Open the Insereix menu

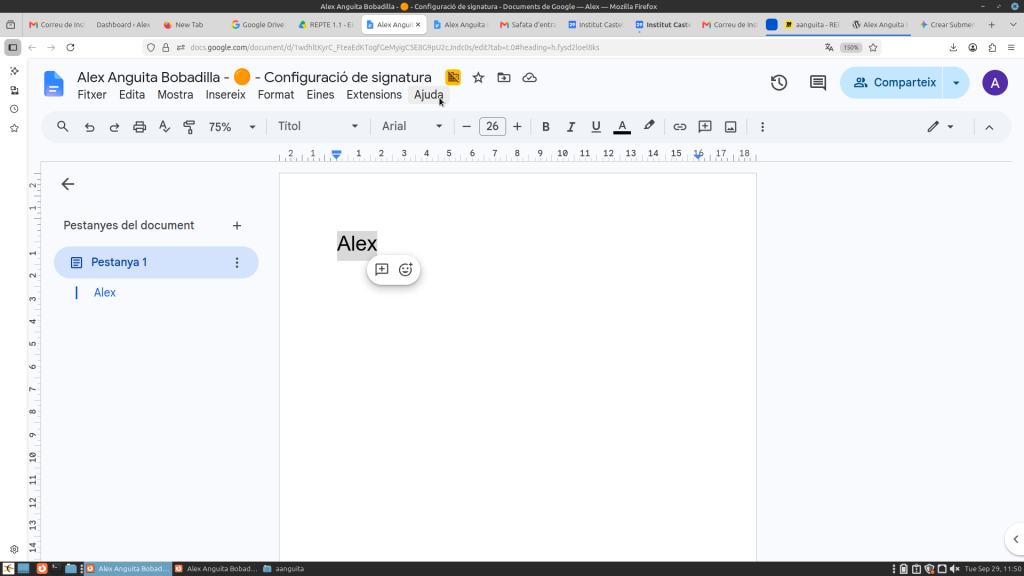pos(225,95)
